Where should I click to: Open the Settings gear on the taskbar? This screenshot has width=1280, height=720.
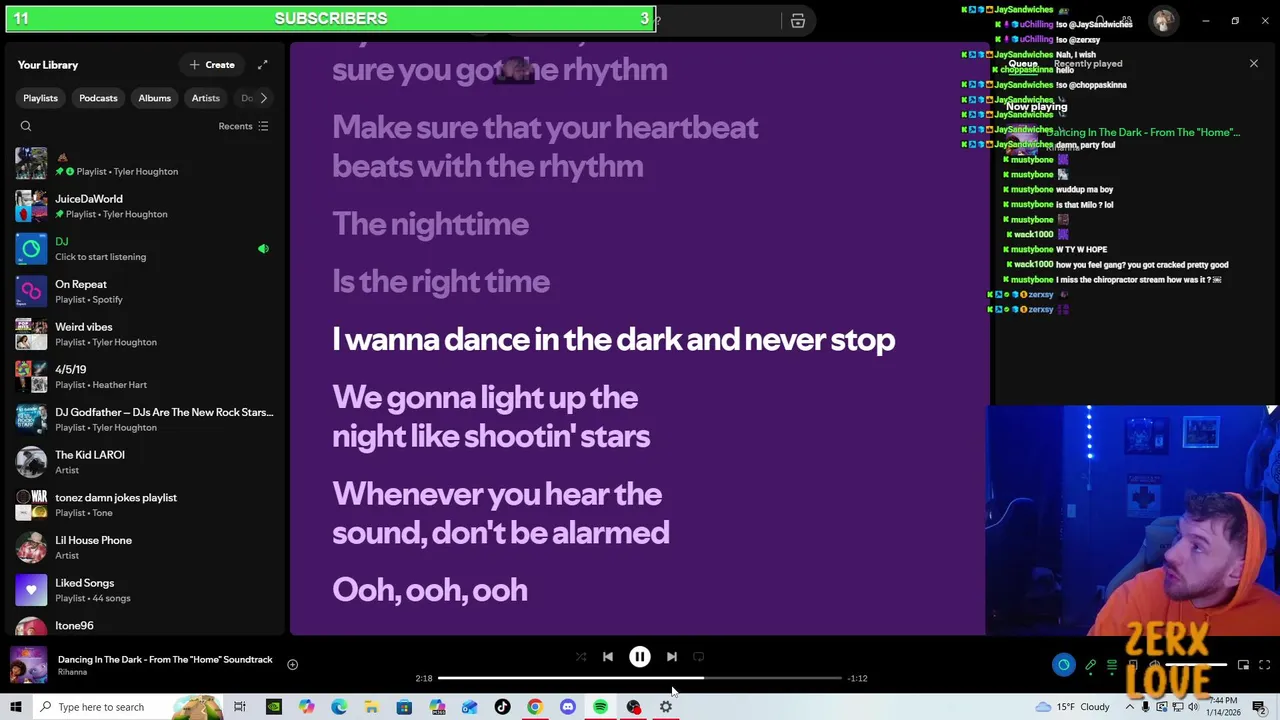coord(666,707)
